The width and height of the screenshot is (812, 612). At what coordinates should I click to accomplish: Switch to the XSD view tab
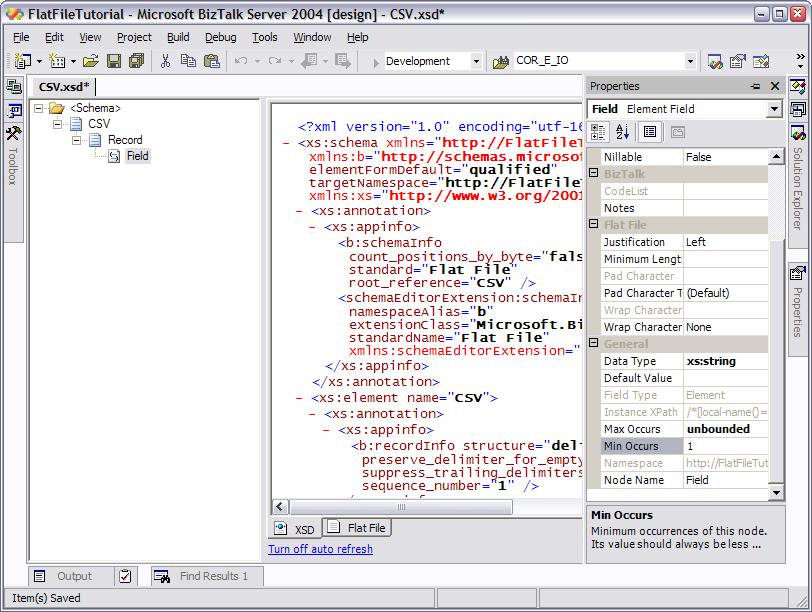click(x=296, y=529)
